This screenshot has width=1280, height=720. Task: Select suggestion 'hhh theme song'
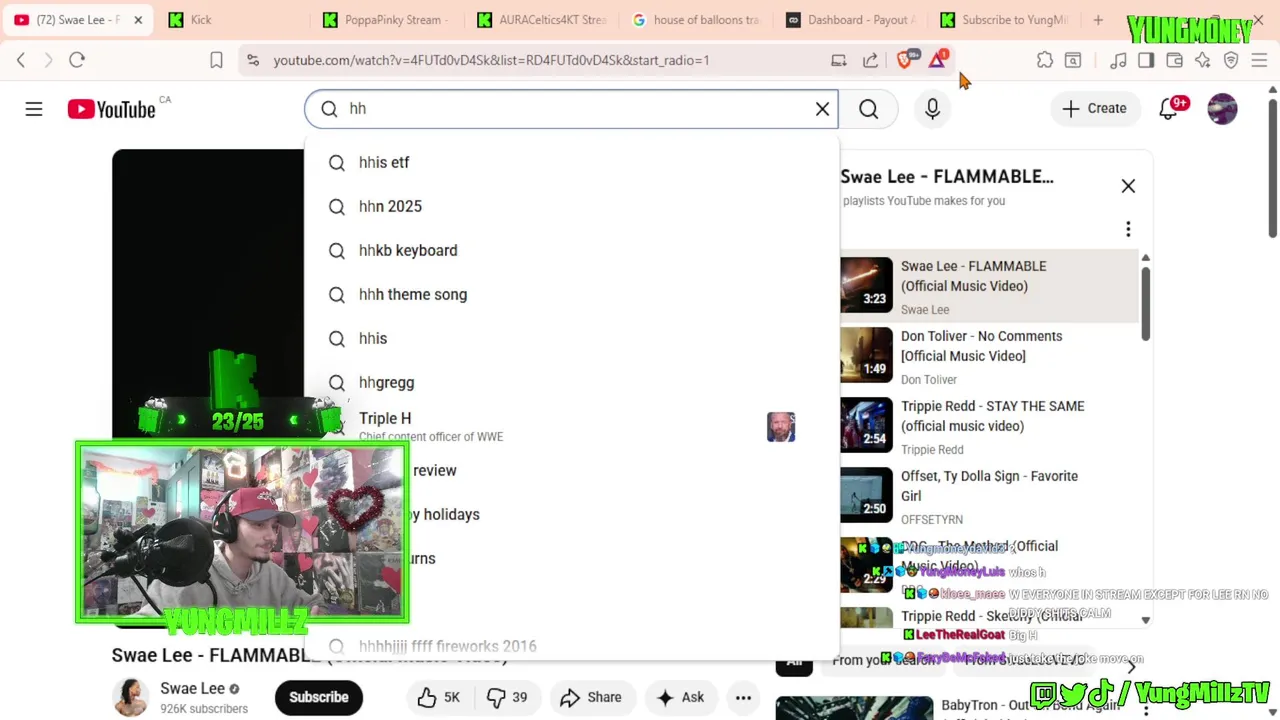pyautogui.click(x=571, y=295)
